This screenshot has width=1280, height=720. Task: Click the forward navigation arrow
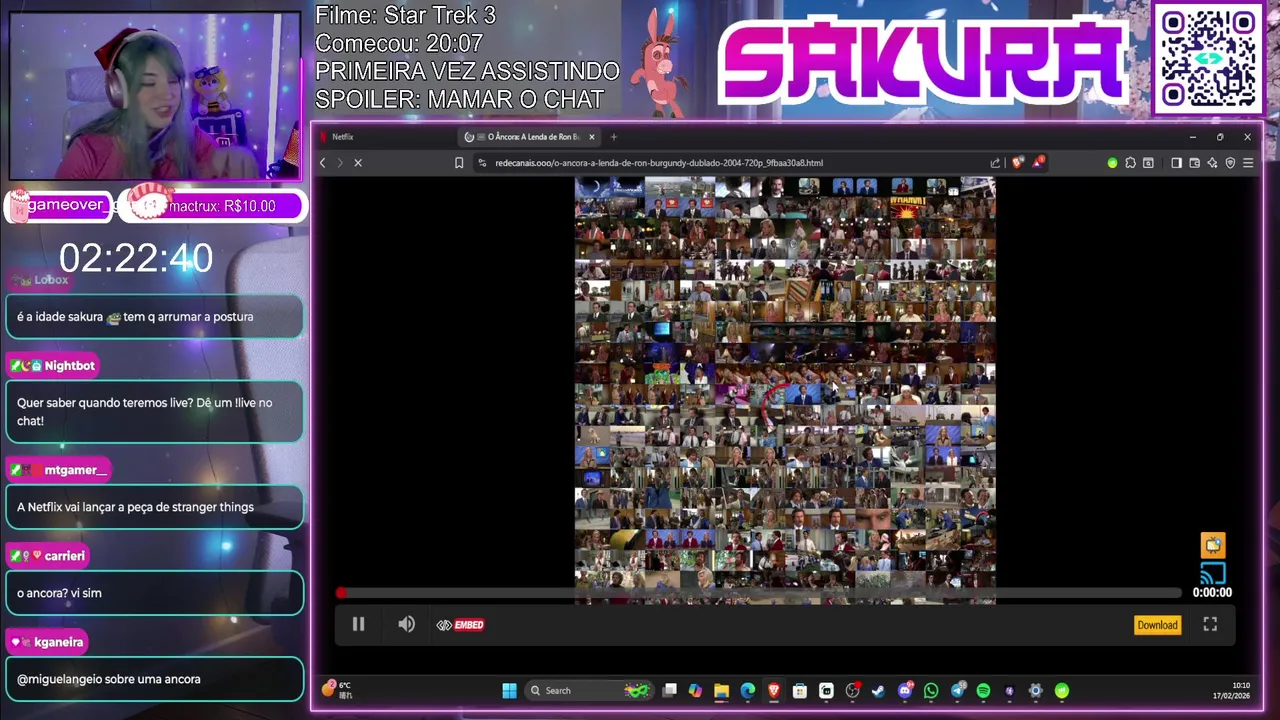[x=340, y=163]
